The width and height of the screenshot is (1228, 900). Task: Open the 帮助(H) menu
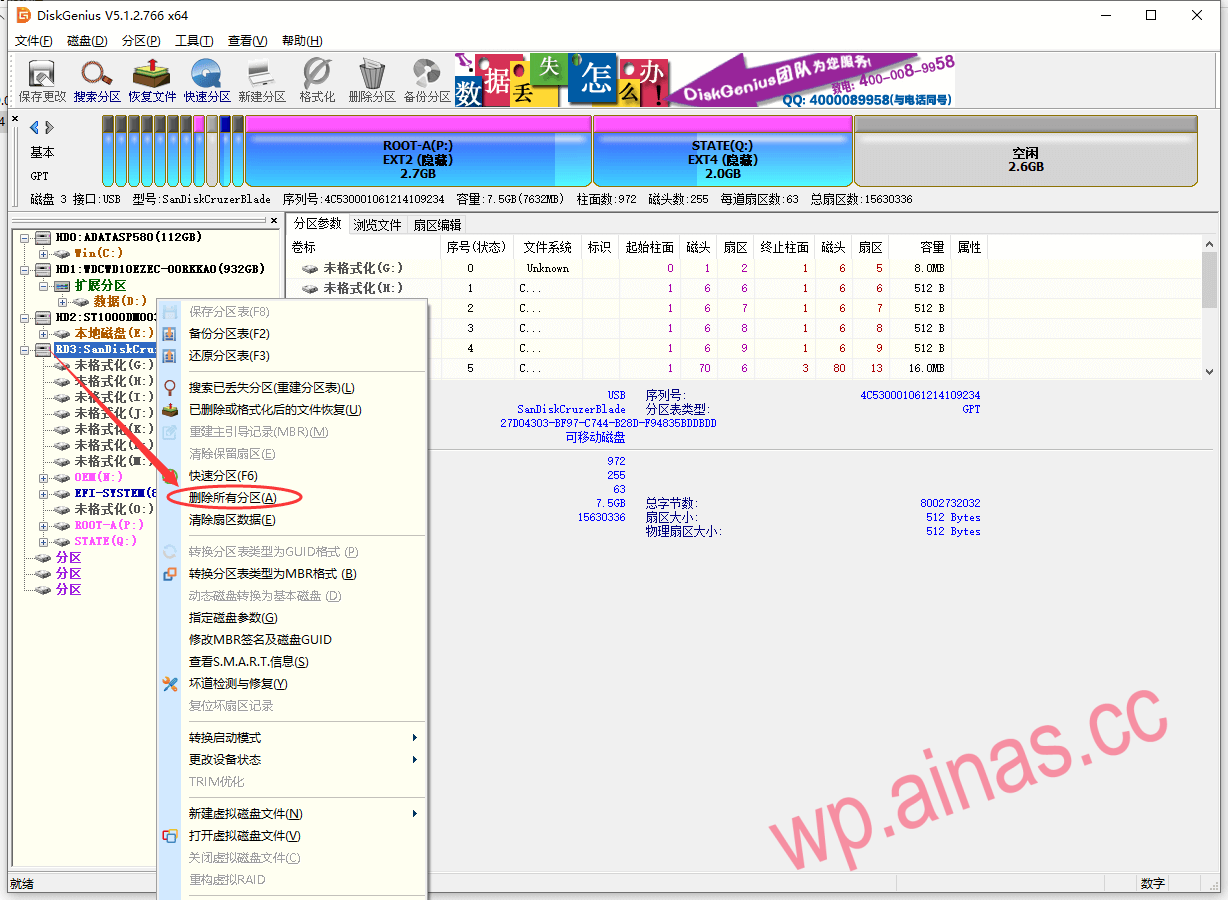(302, 41)
